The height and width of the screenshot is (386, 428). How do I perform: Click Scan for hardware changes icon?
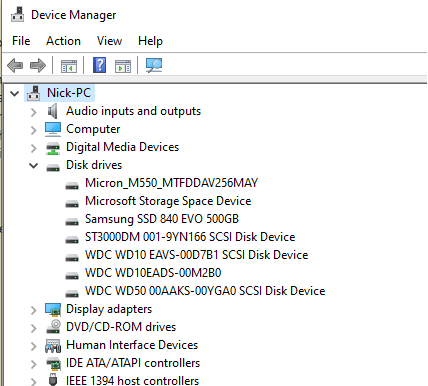(154, 65)
